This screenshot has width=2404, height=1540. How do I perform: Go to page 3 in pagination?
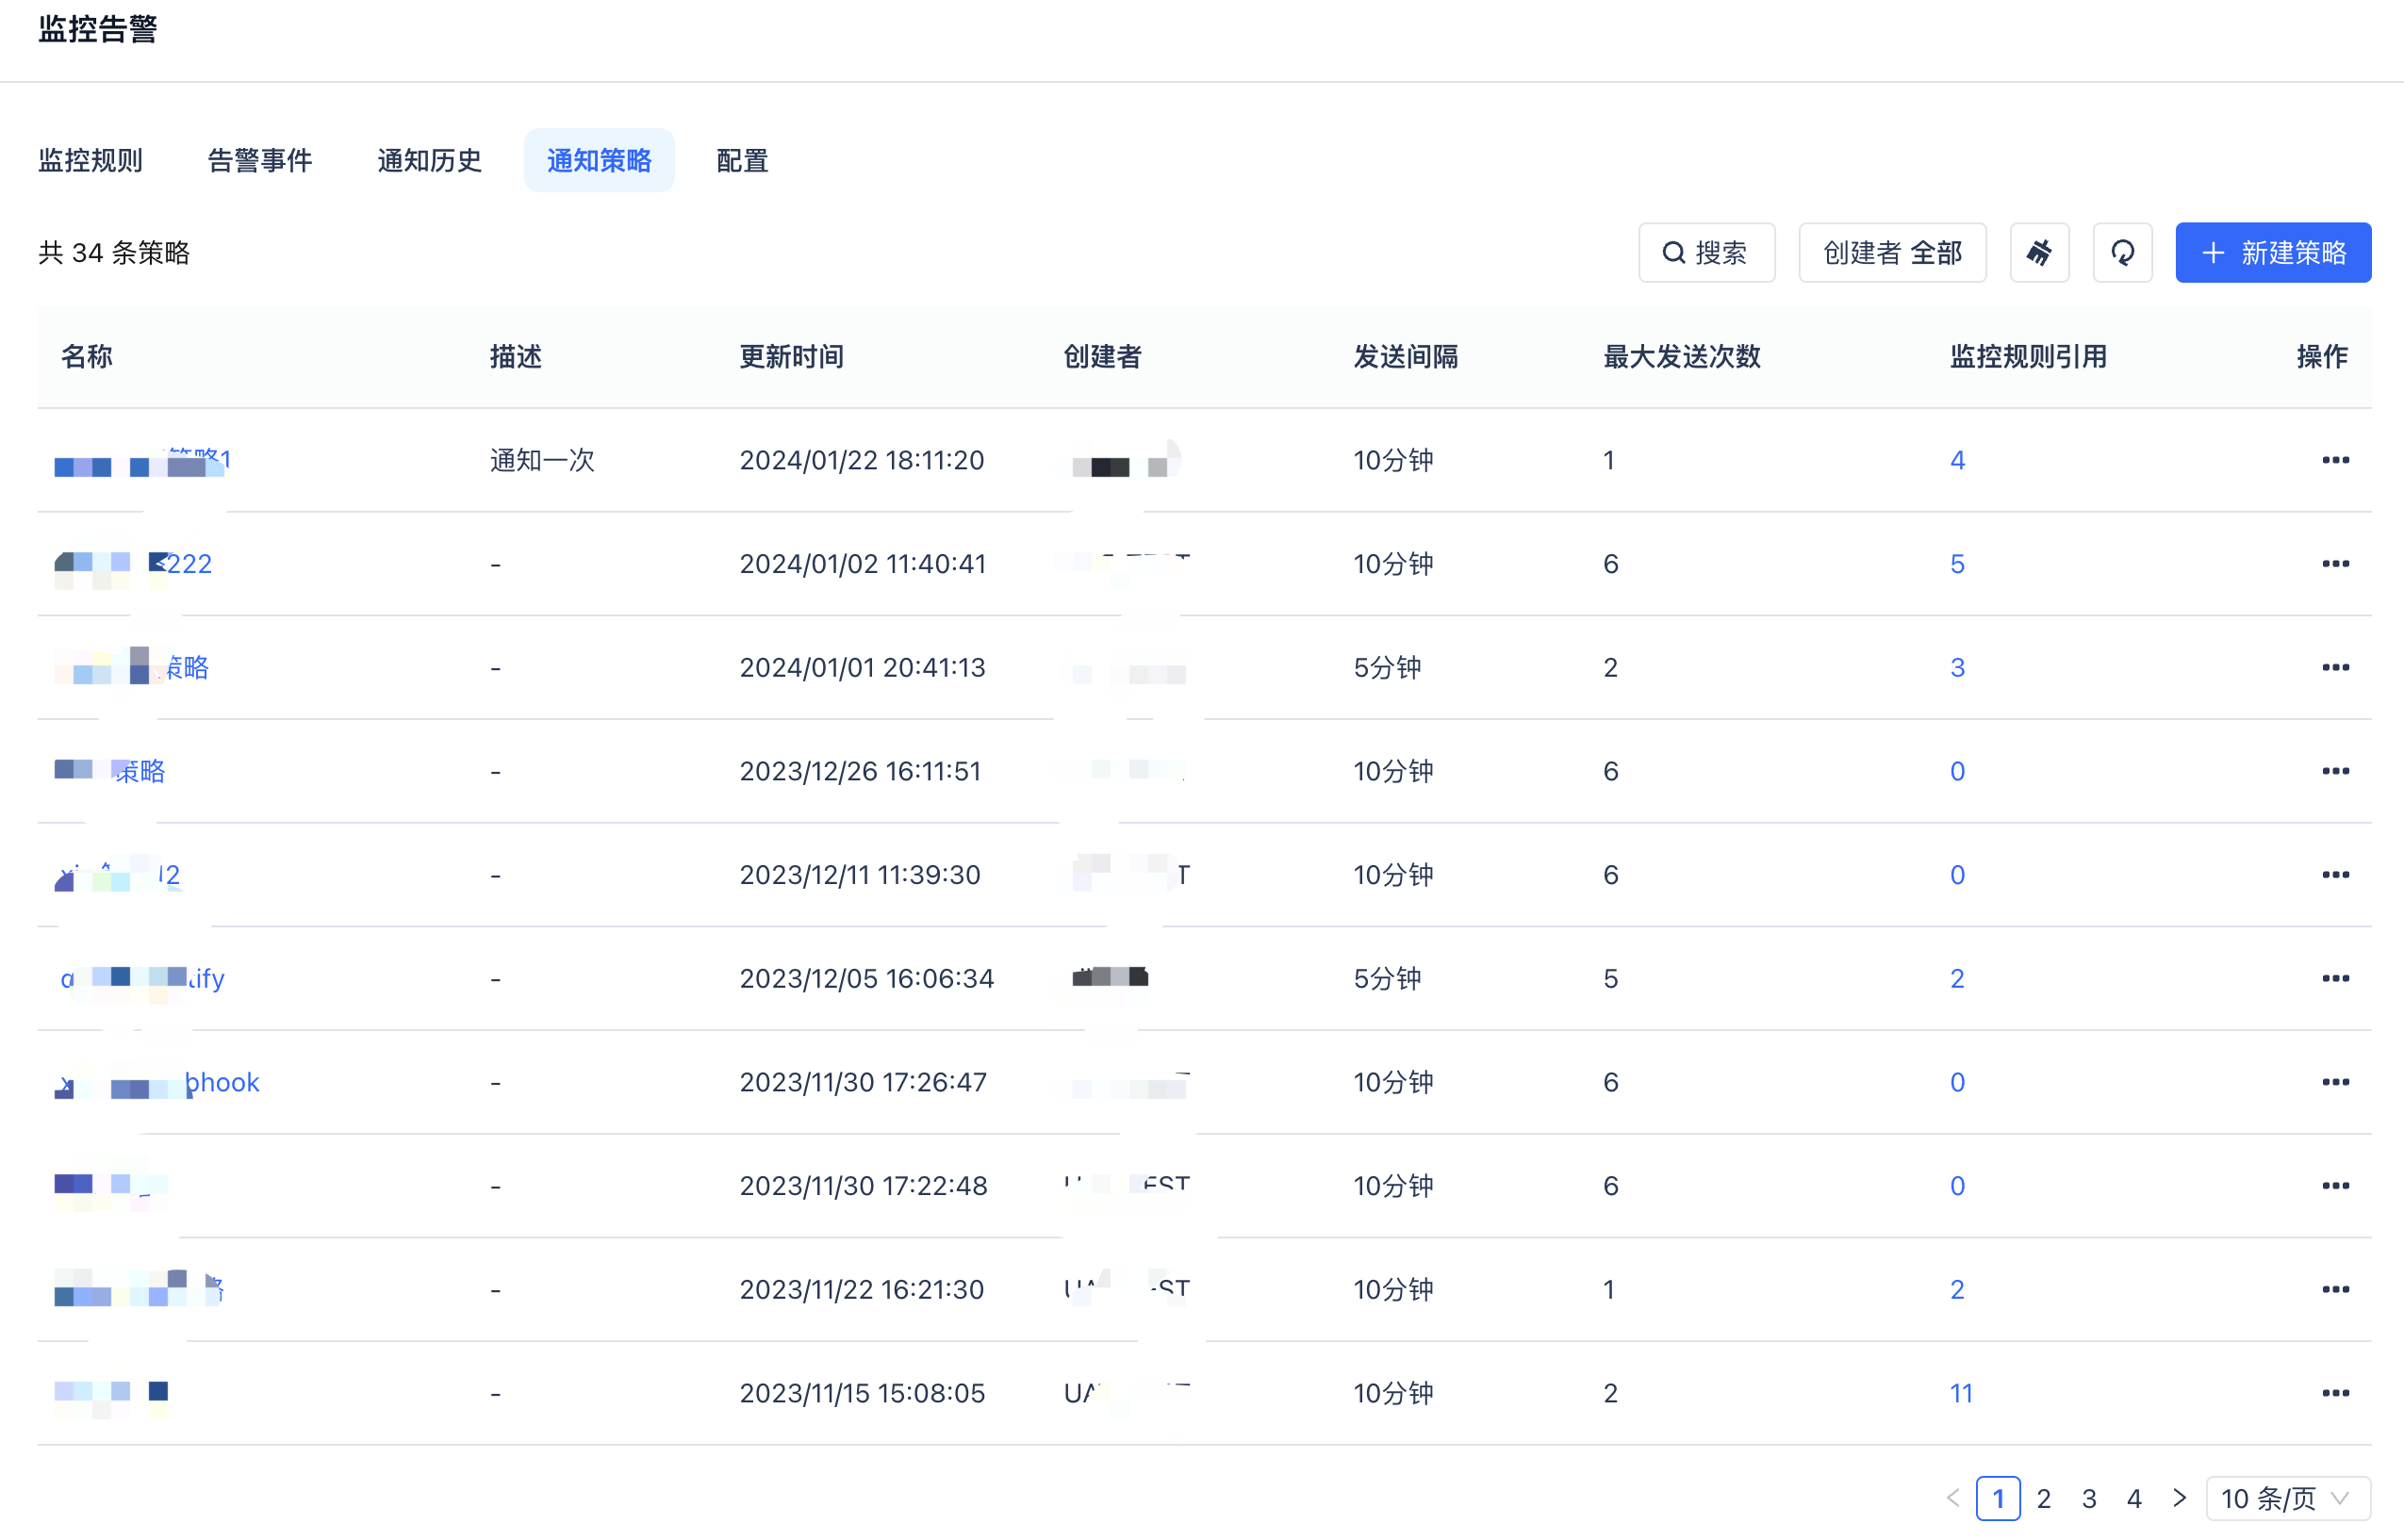coord(2088,1498)
